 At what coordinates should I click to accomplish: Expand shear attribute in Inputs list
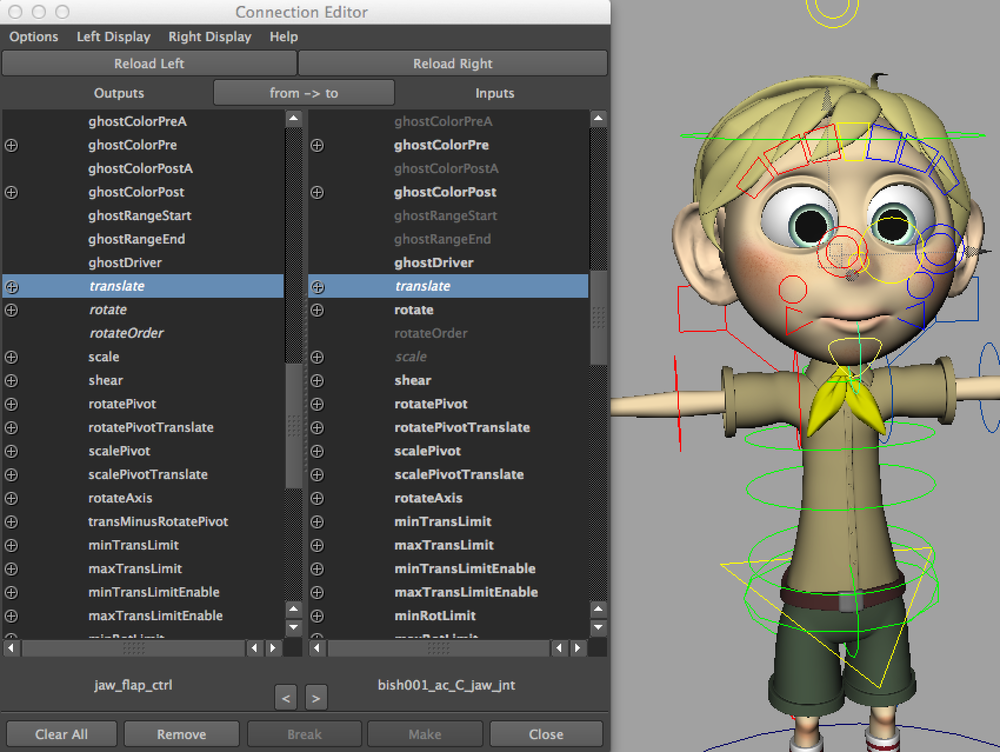(x=317, y=381)
